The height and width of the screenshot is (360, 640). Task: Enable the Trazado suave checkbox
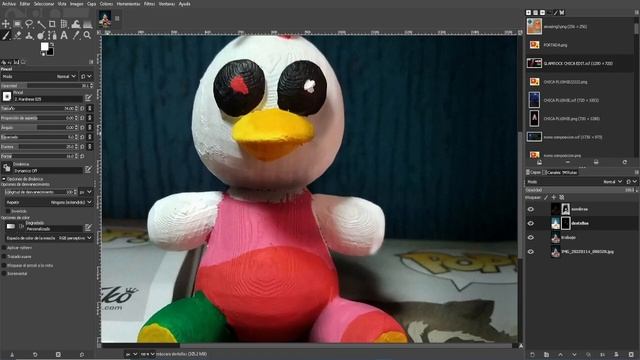(4, 257)
